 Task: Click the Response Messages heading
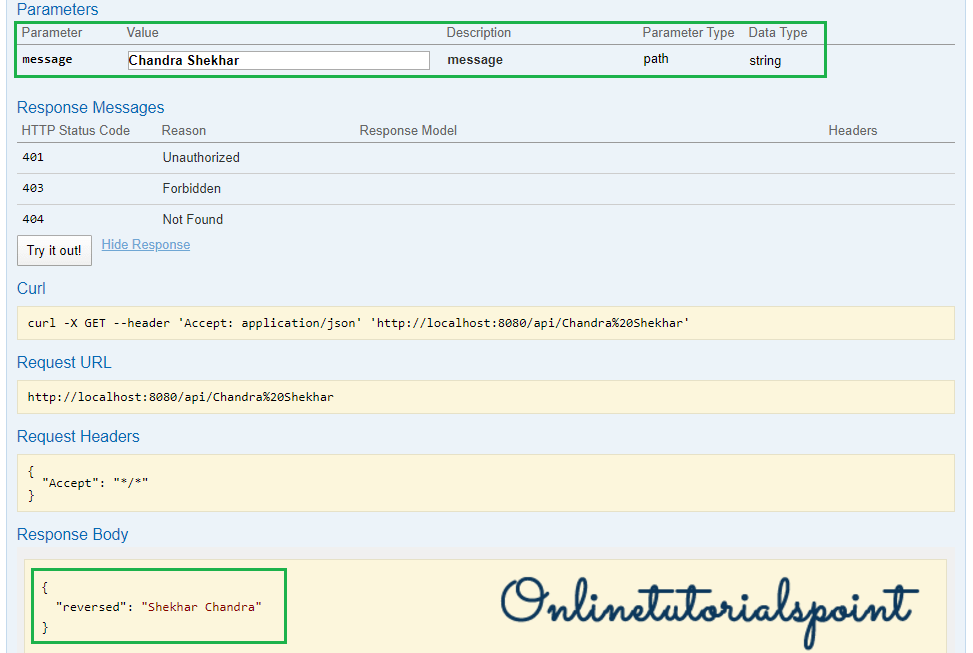point(90,108)
